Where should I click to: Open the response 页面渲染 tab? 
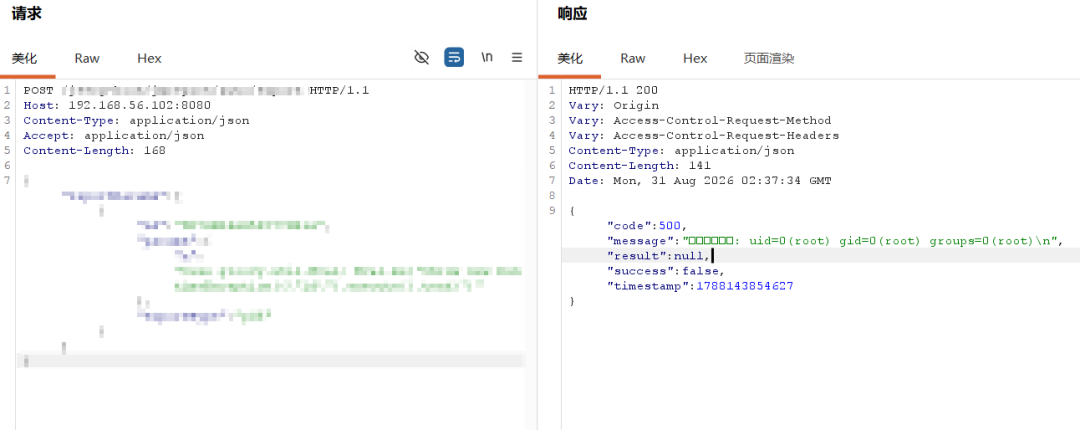(x=769, y=59)
